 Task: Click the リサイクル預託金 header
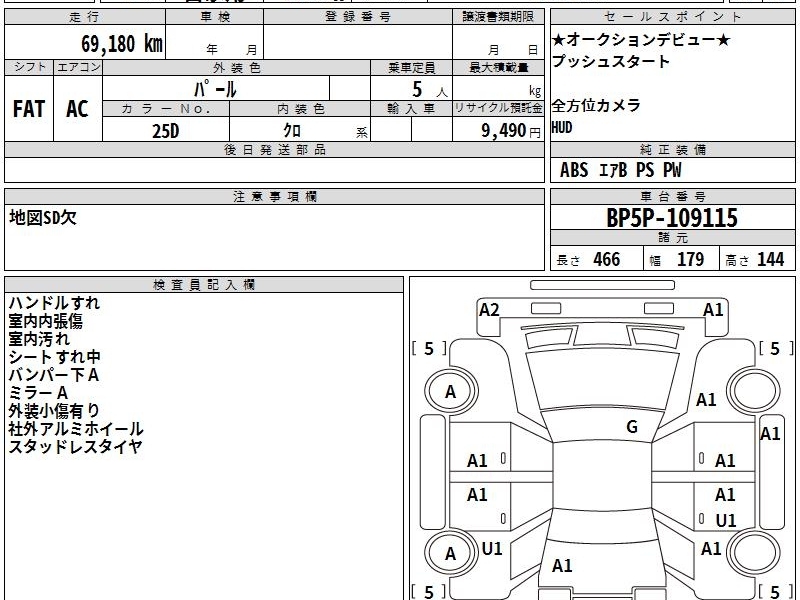[x=498, y=108]
